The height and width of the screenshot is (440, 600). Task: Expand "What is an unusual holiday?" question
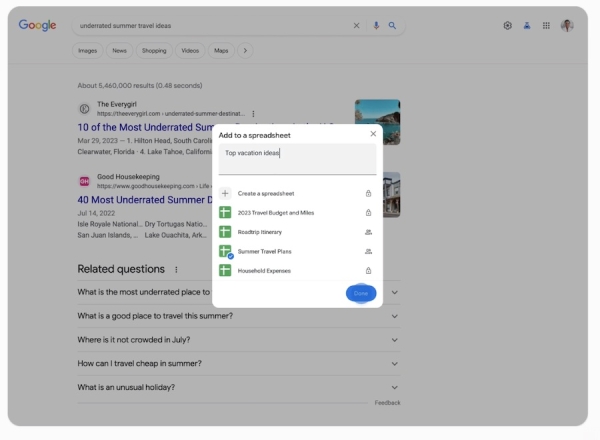(x=394, y=387)
